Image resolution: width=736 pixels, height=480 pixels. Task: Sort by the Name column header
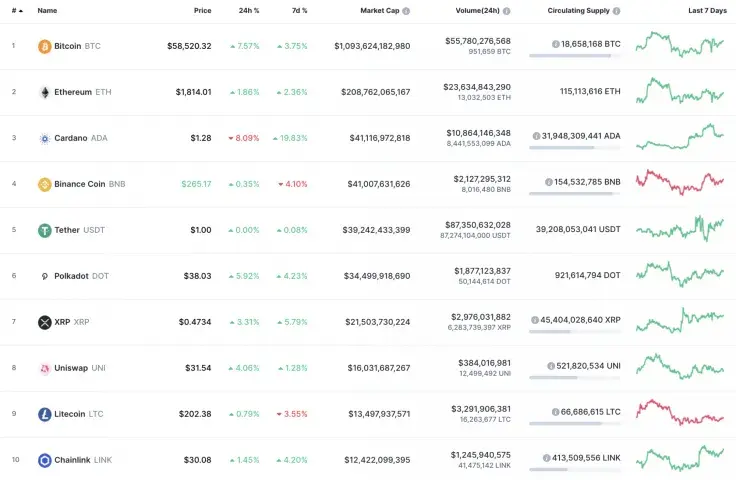(x=47, y=10)
